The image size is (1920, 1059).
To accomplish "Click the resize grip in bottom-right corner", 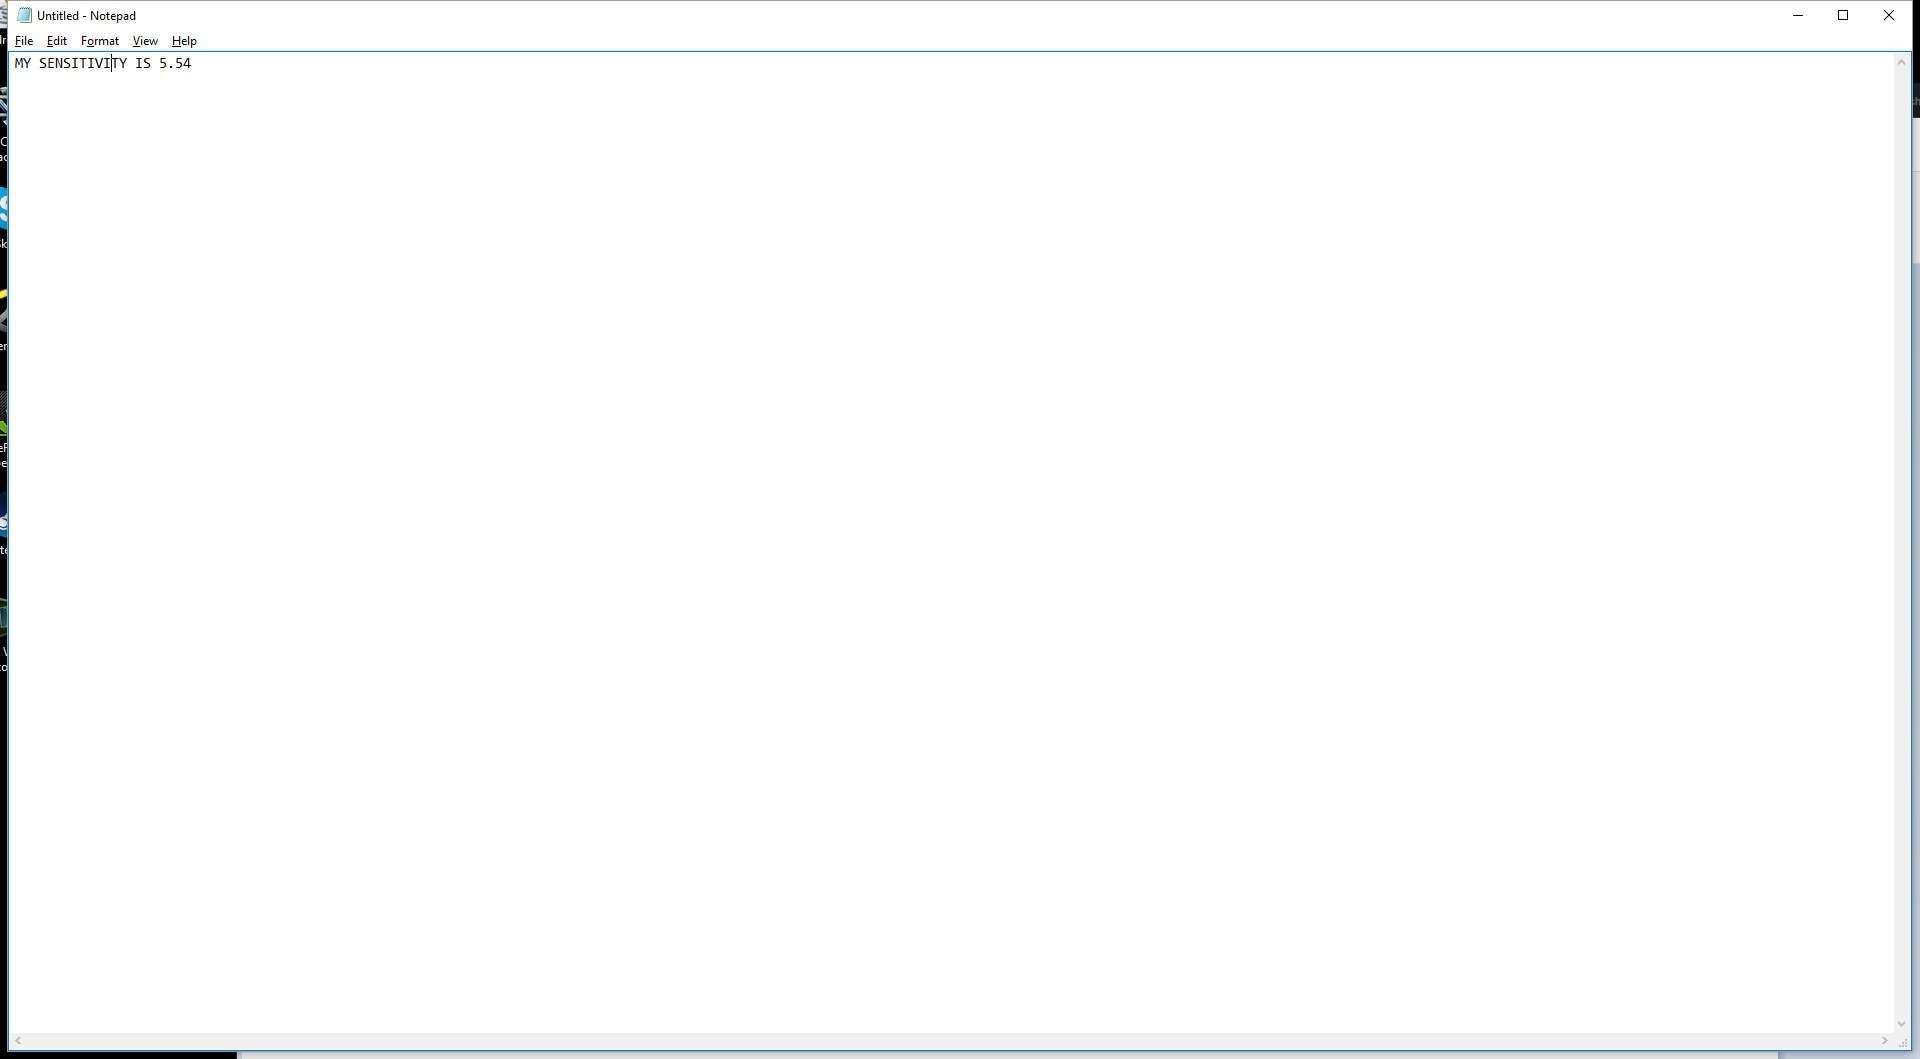I will coord(1903,1042).
